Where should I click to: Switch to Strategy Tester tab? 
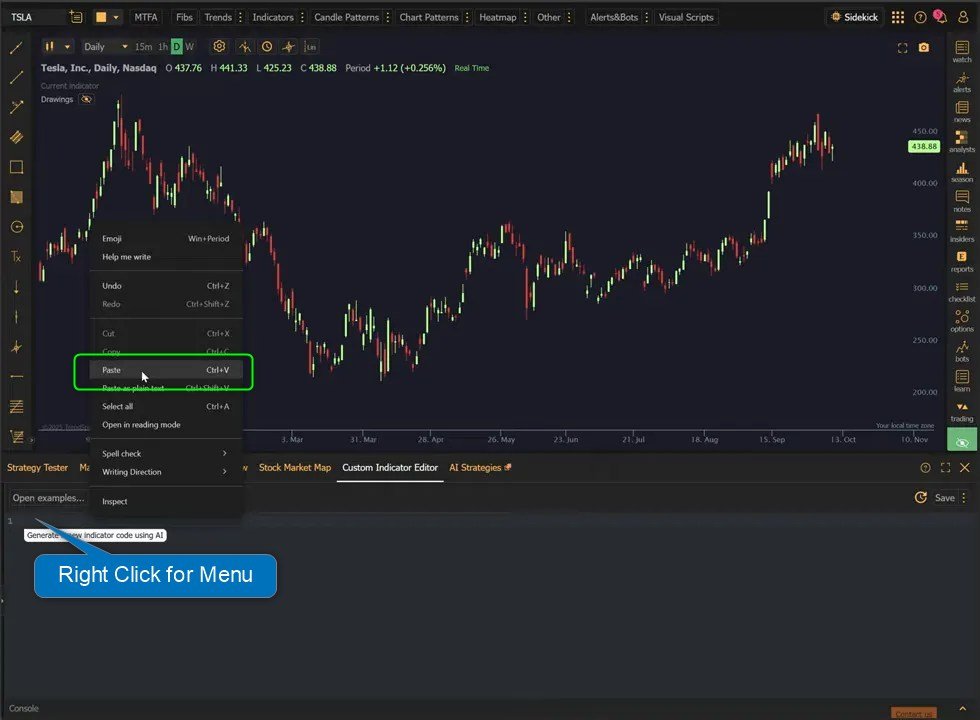[x=38, y=467]
